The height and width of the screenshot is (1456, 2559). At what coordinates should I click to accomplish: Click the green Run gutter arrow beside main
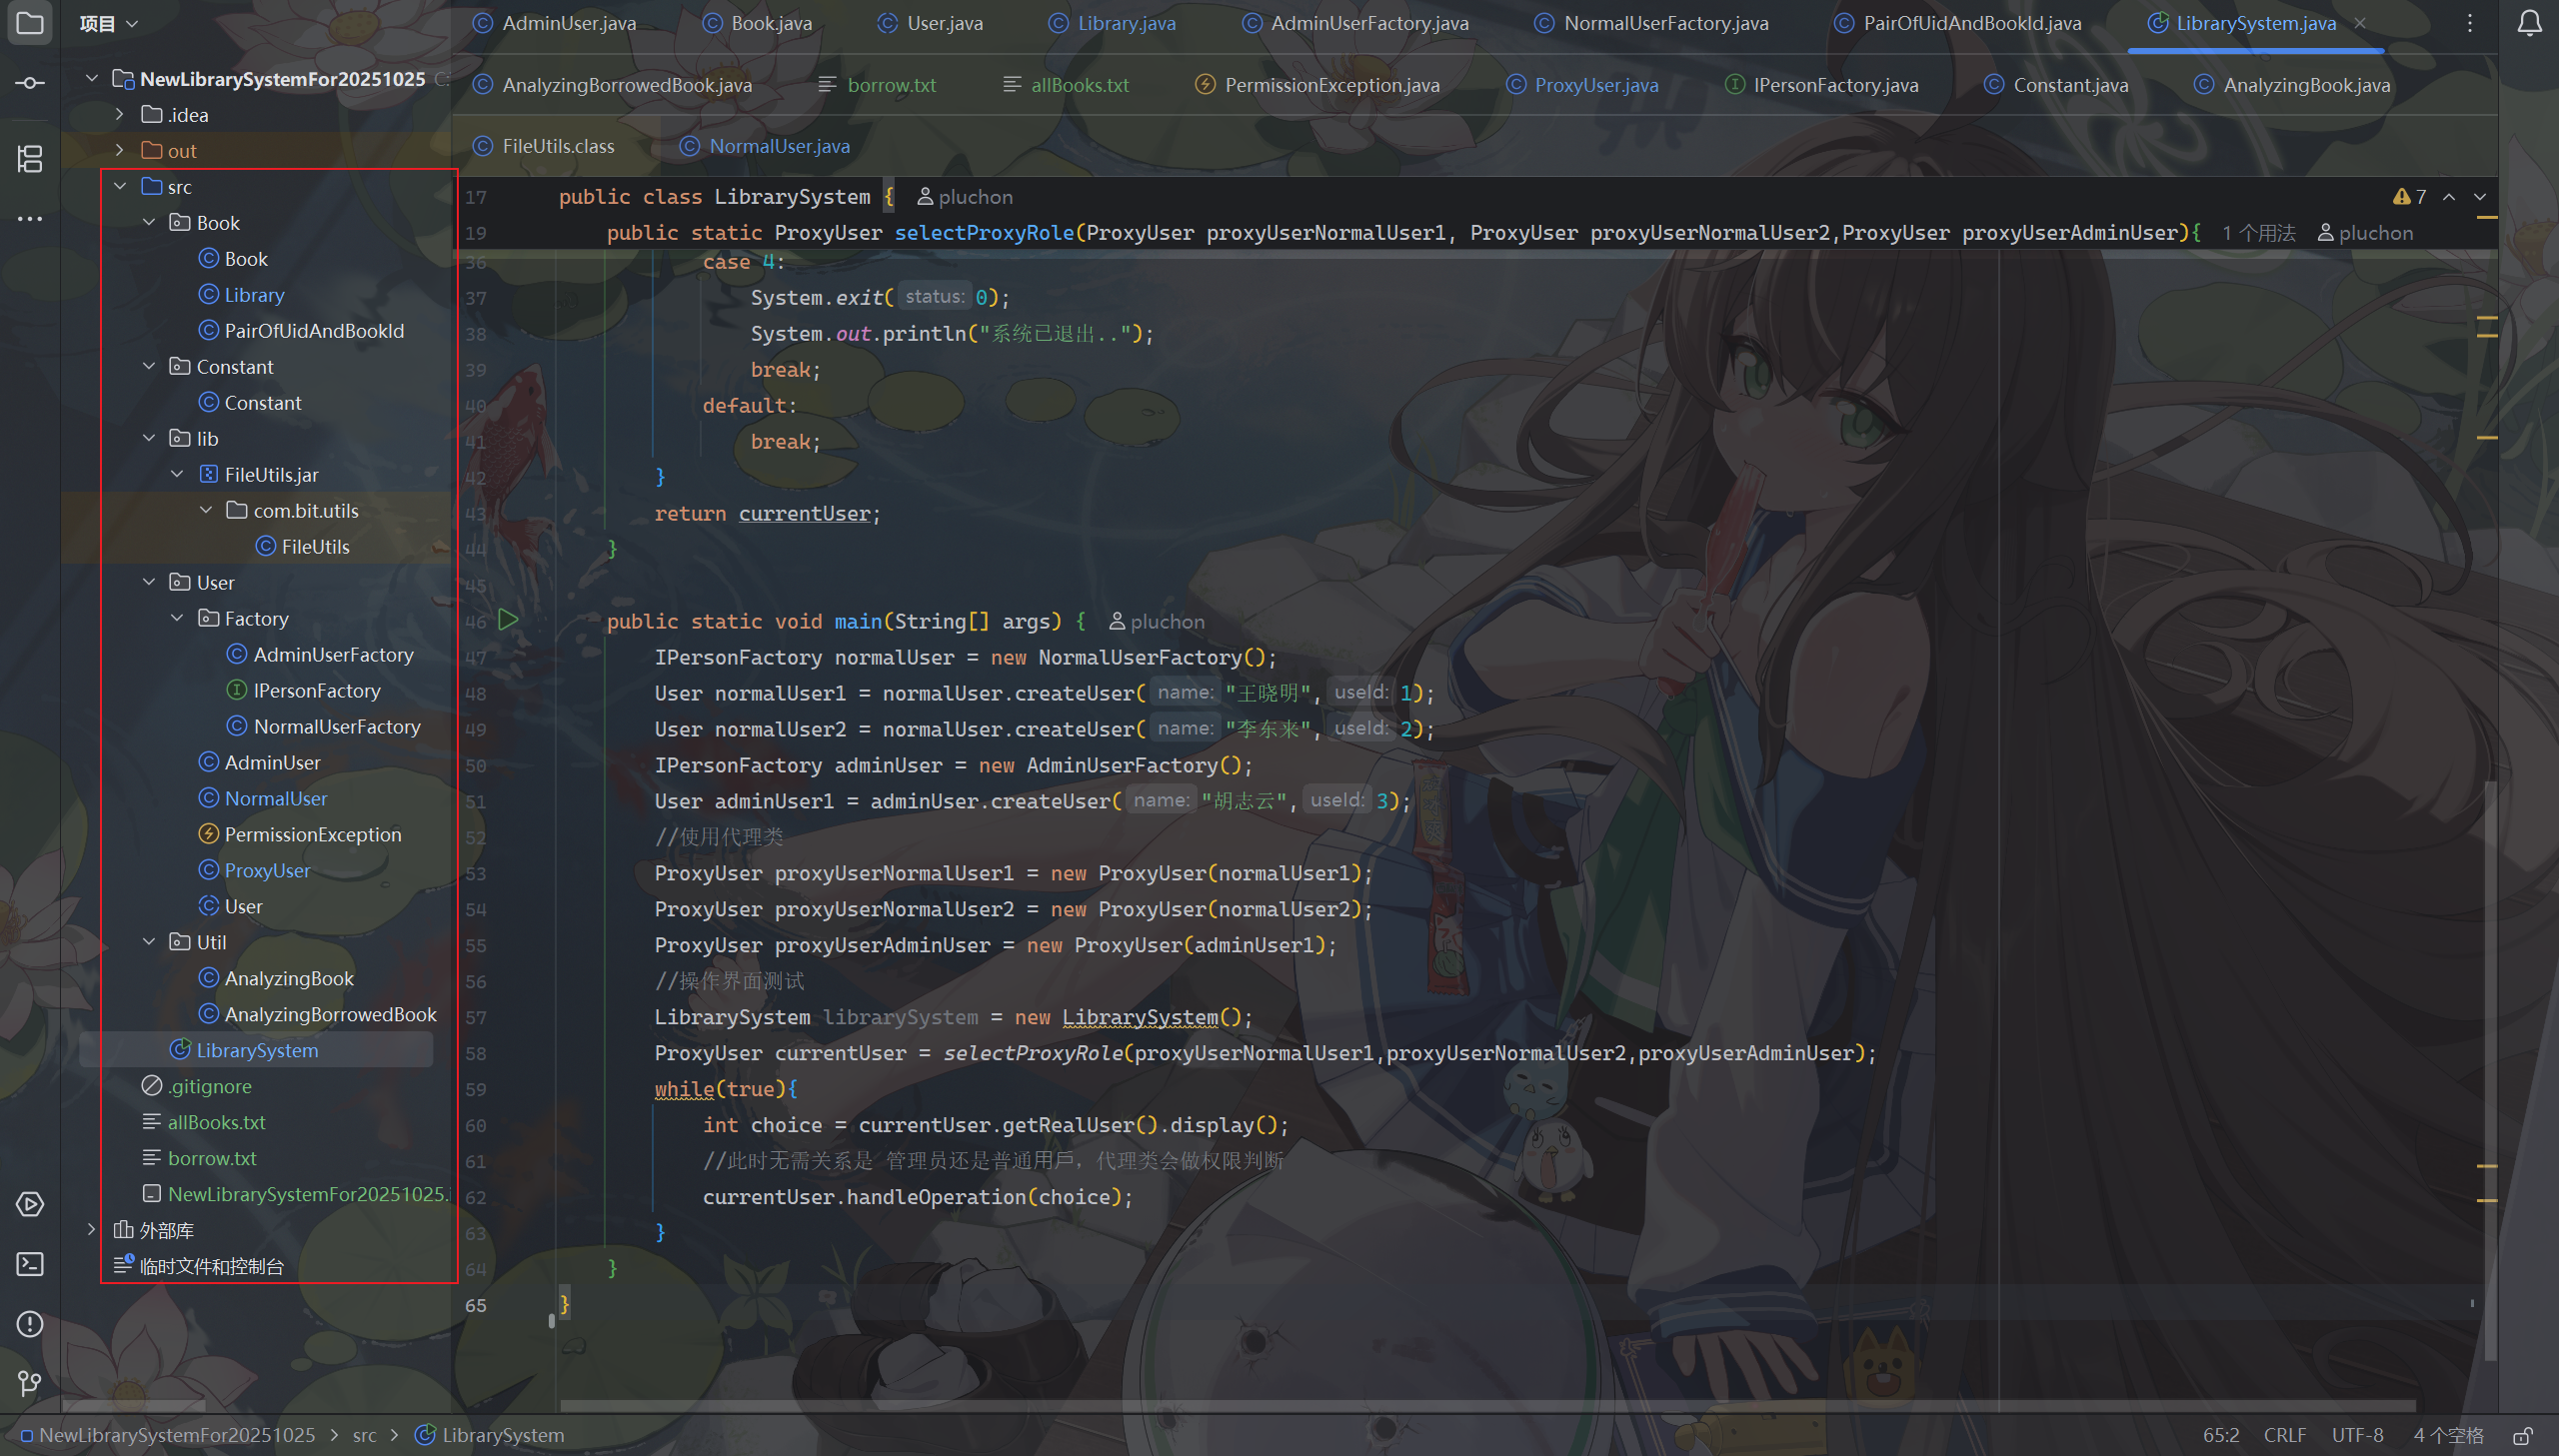click(508, 620)
